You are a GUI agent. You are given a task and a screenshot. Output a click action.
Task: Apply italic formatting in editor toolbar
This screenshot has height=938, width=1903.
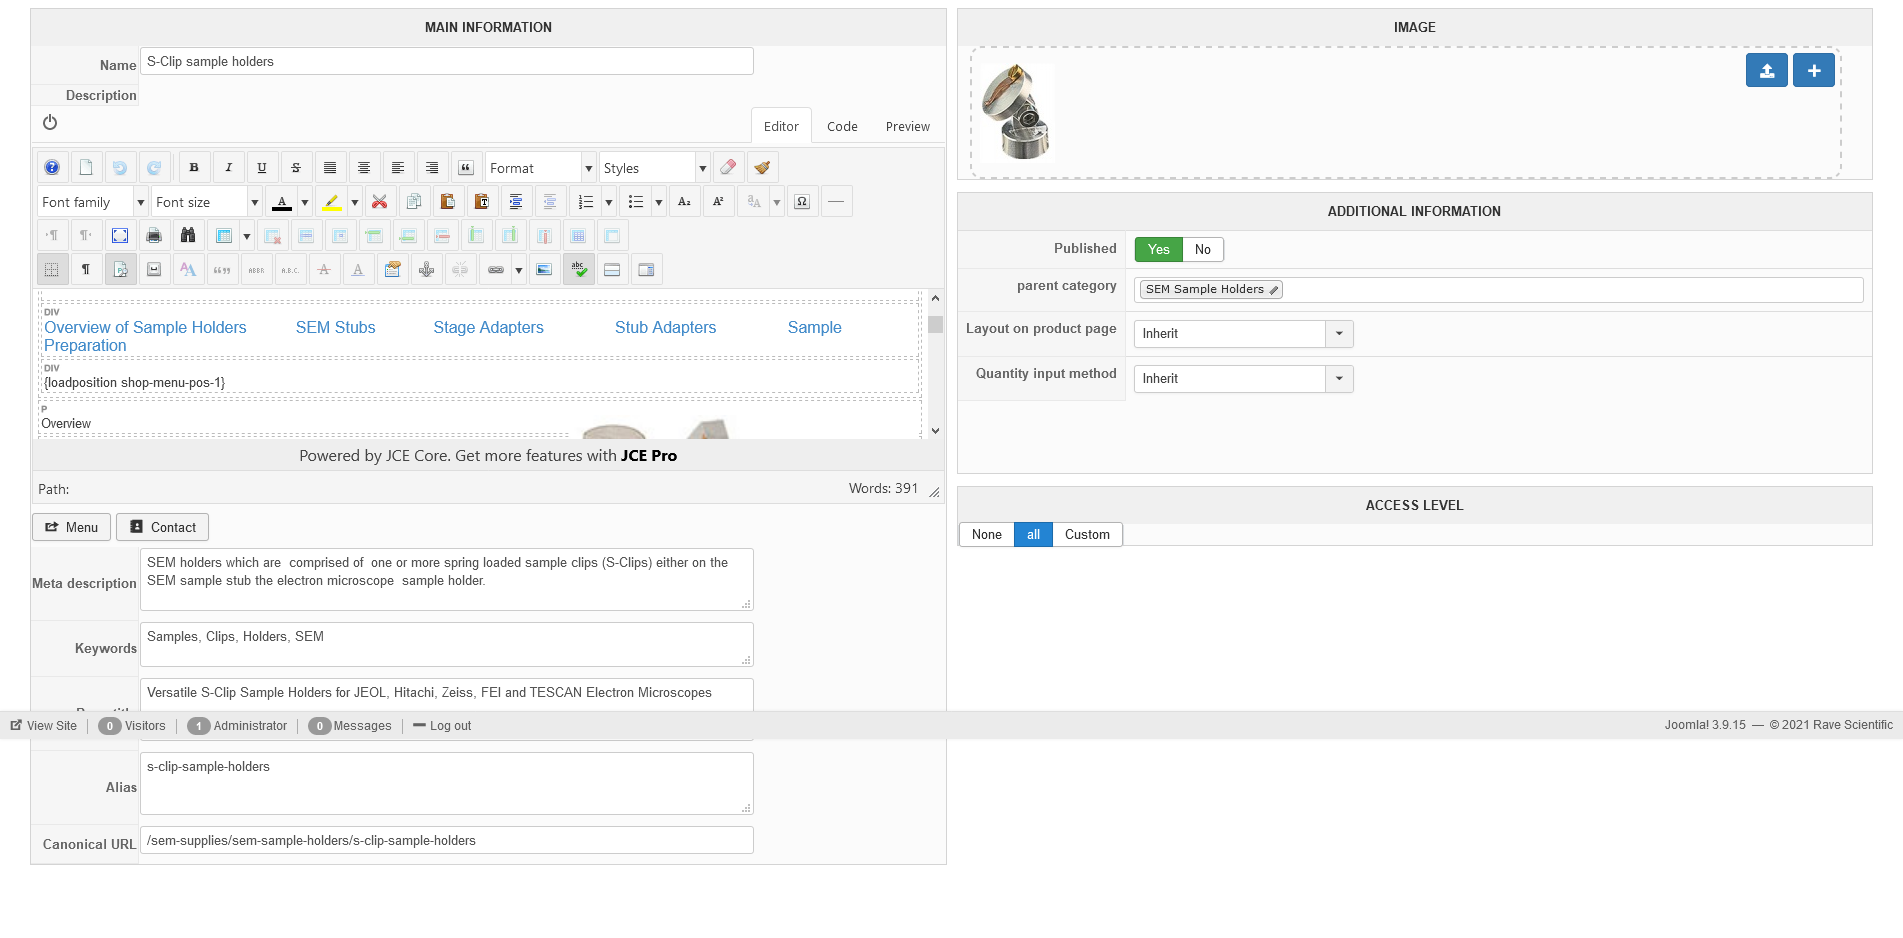tap(228, 168)
